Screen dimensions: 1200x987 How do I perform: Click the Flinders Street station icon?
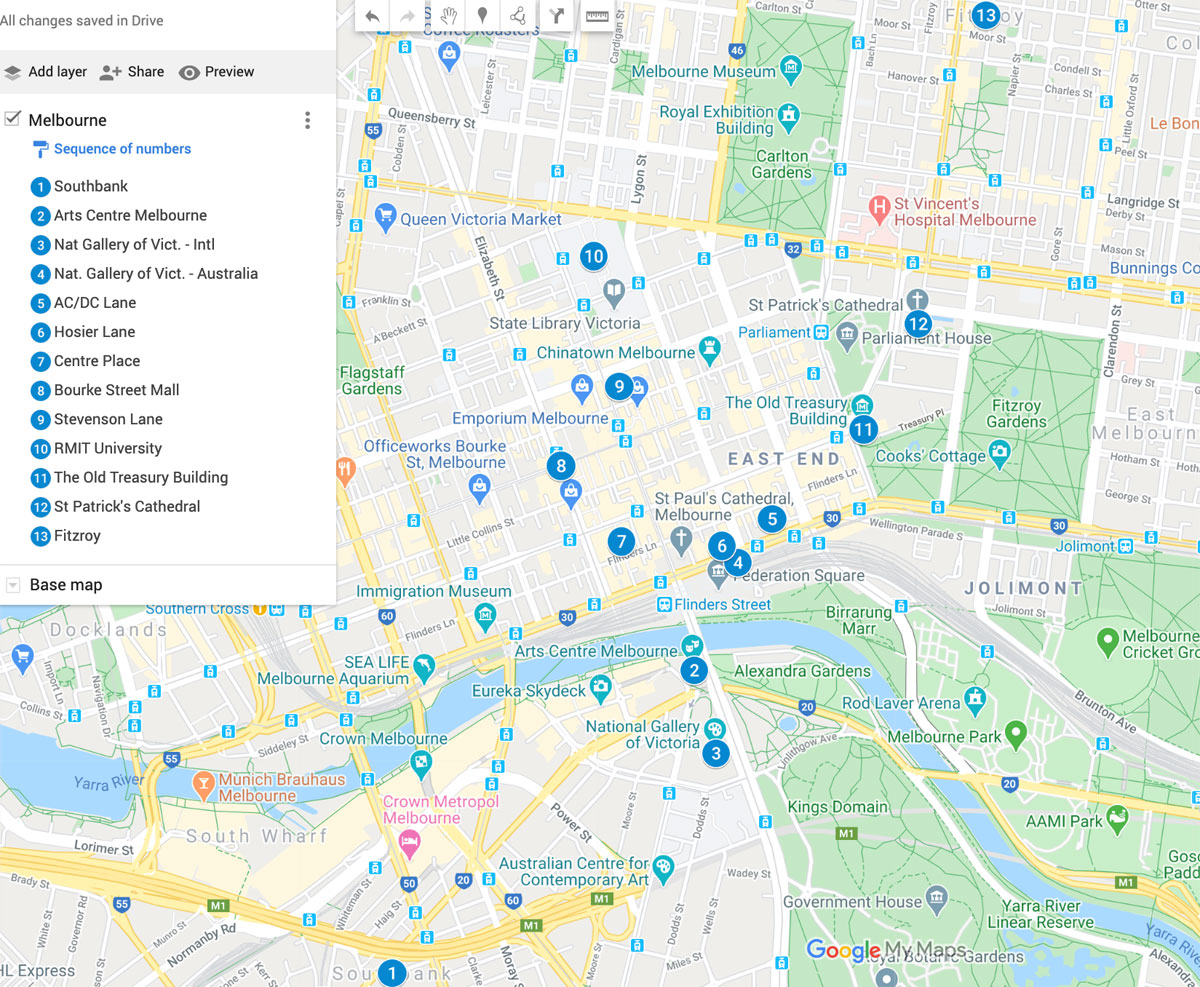click(x=664, y=604)
